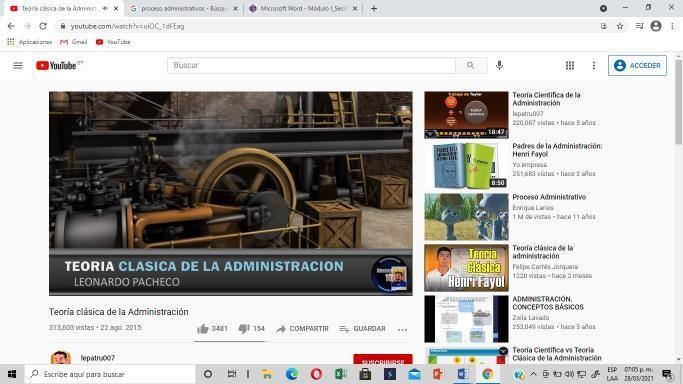This screenshot has height=384, width=683.
Task: Focus the Buscar search field
Action: 311,65
